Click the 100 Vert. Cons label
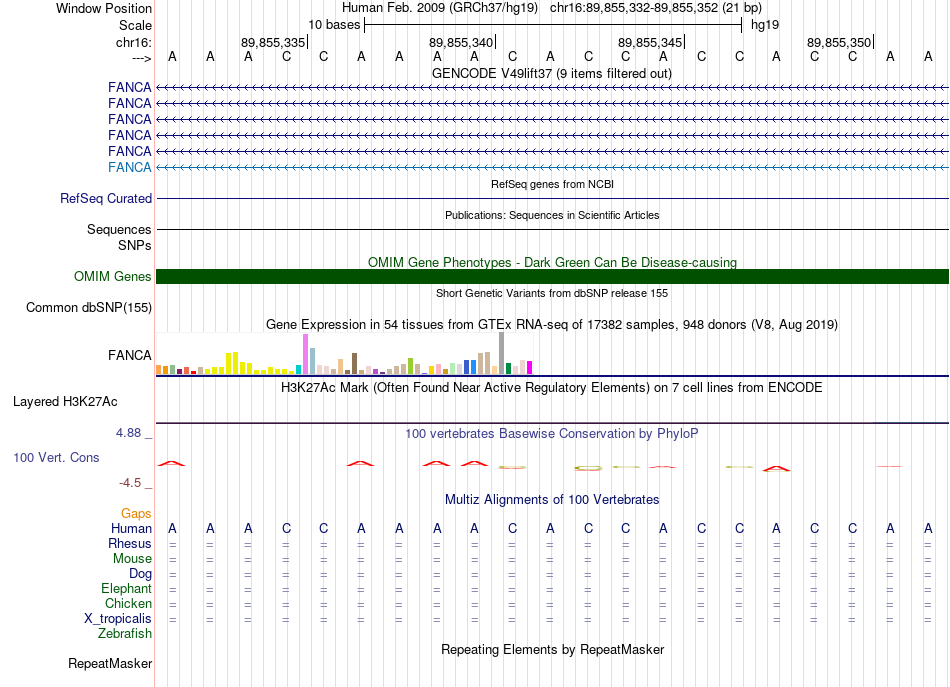Image resolution: width=950 pixels, height=687 pixels. (56, 457)
